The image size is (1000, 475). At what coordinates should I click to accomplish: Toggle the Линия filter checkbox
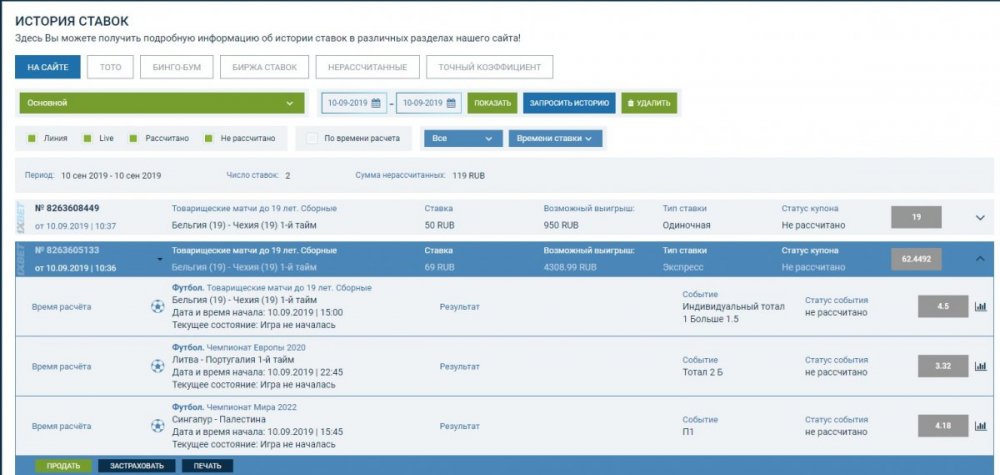click(32, 138)
